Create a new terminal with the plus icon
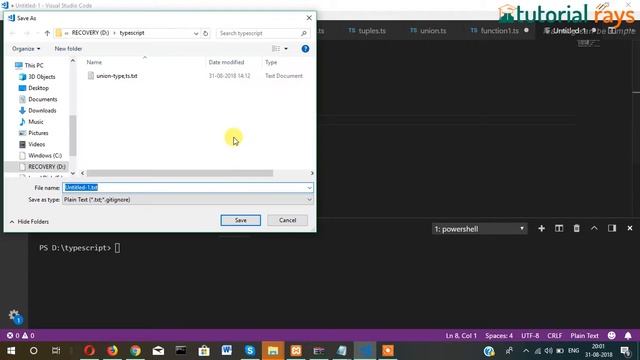The height and width of the screenshot is (360, 640). tap(542, 229)
